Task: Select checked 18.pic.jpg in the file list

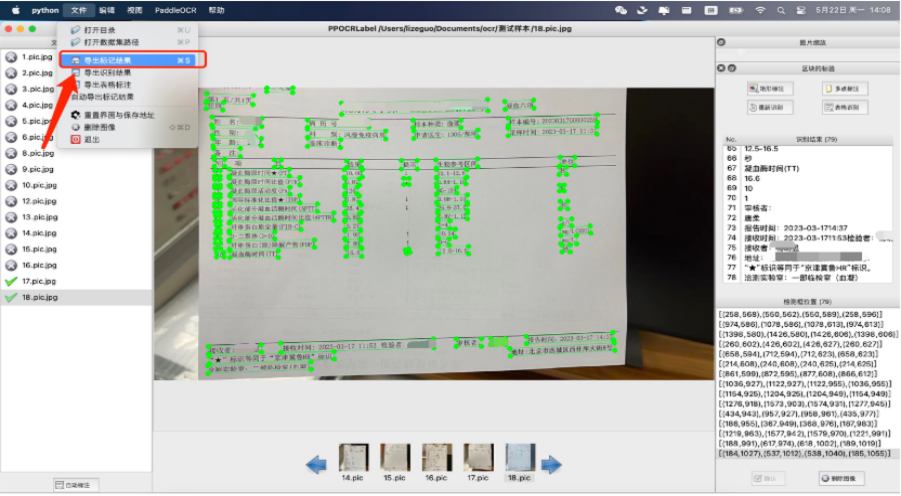Action: (76, 297)
